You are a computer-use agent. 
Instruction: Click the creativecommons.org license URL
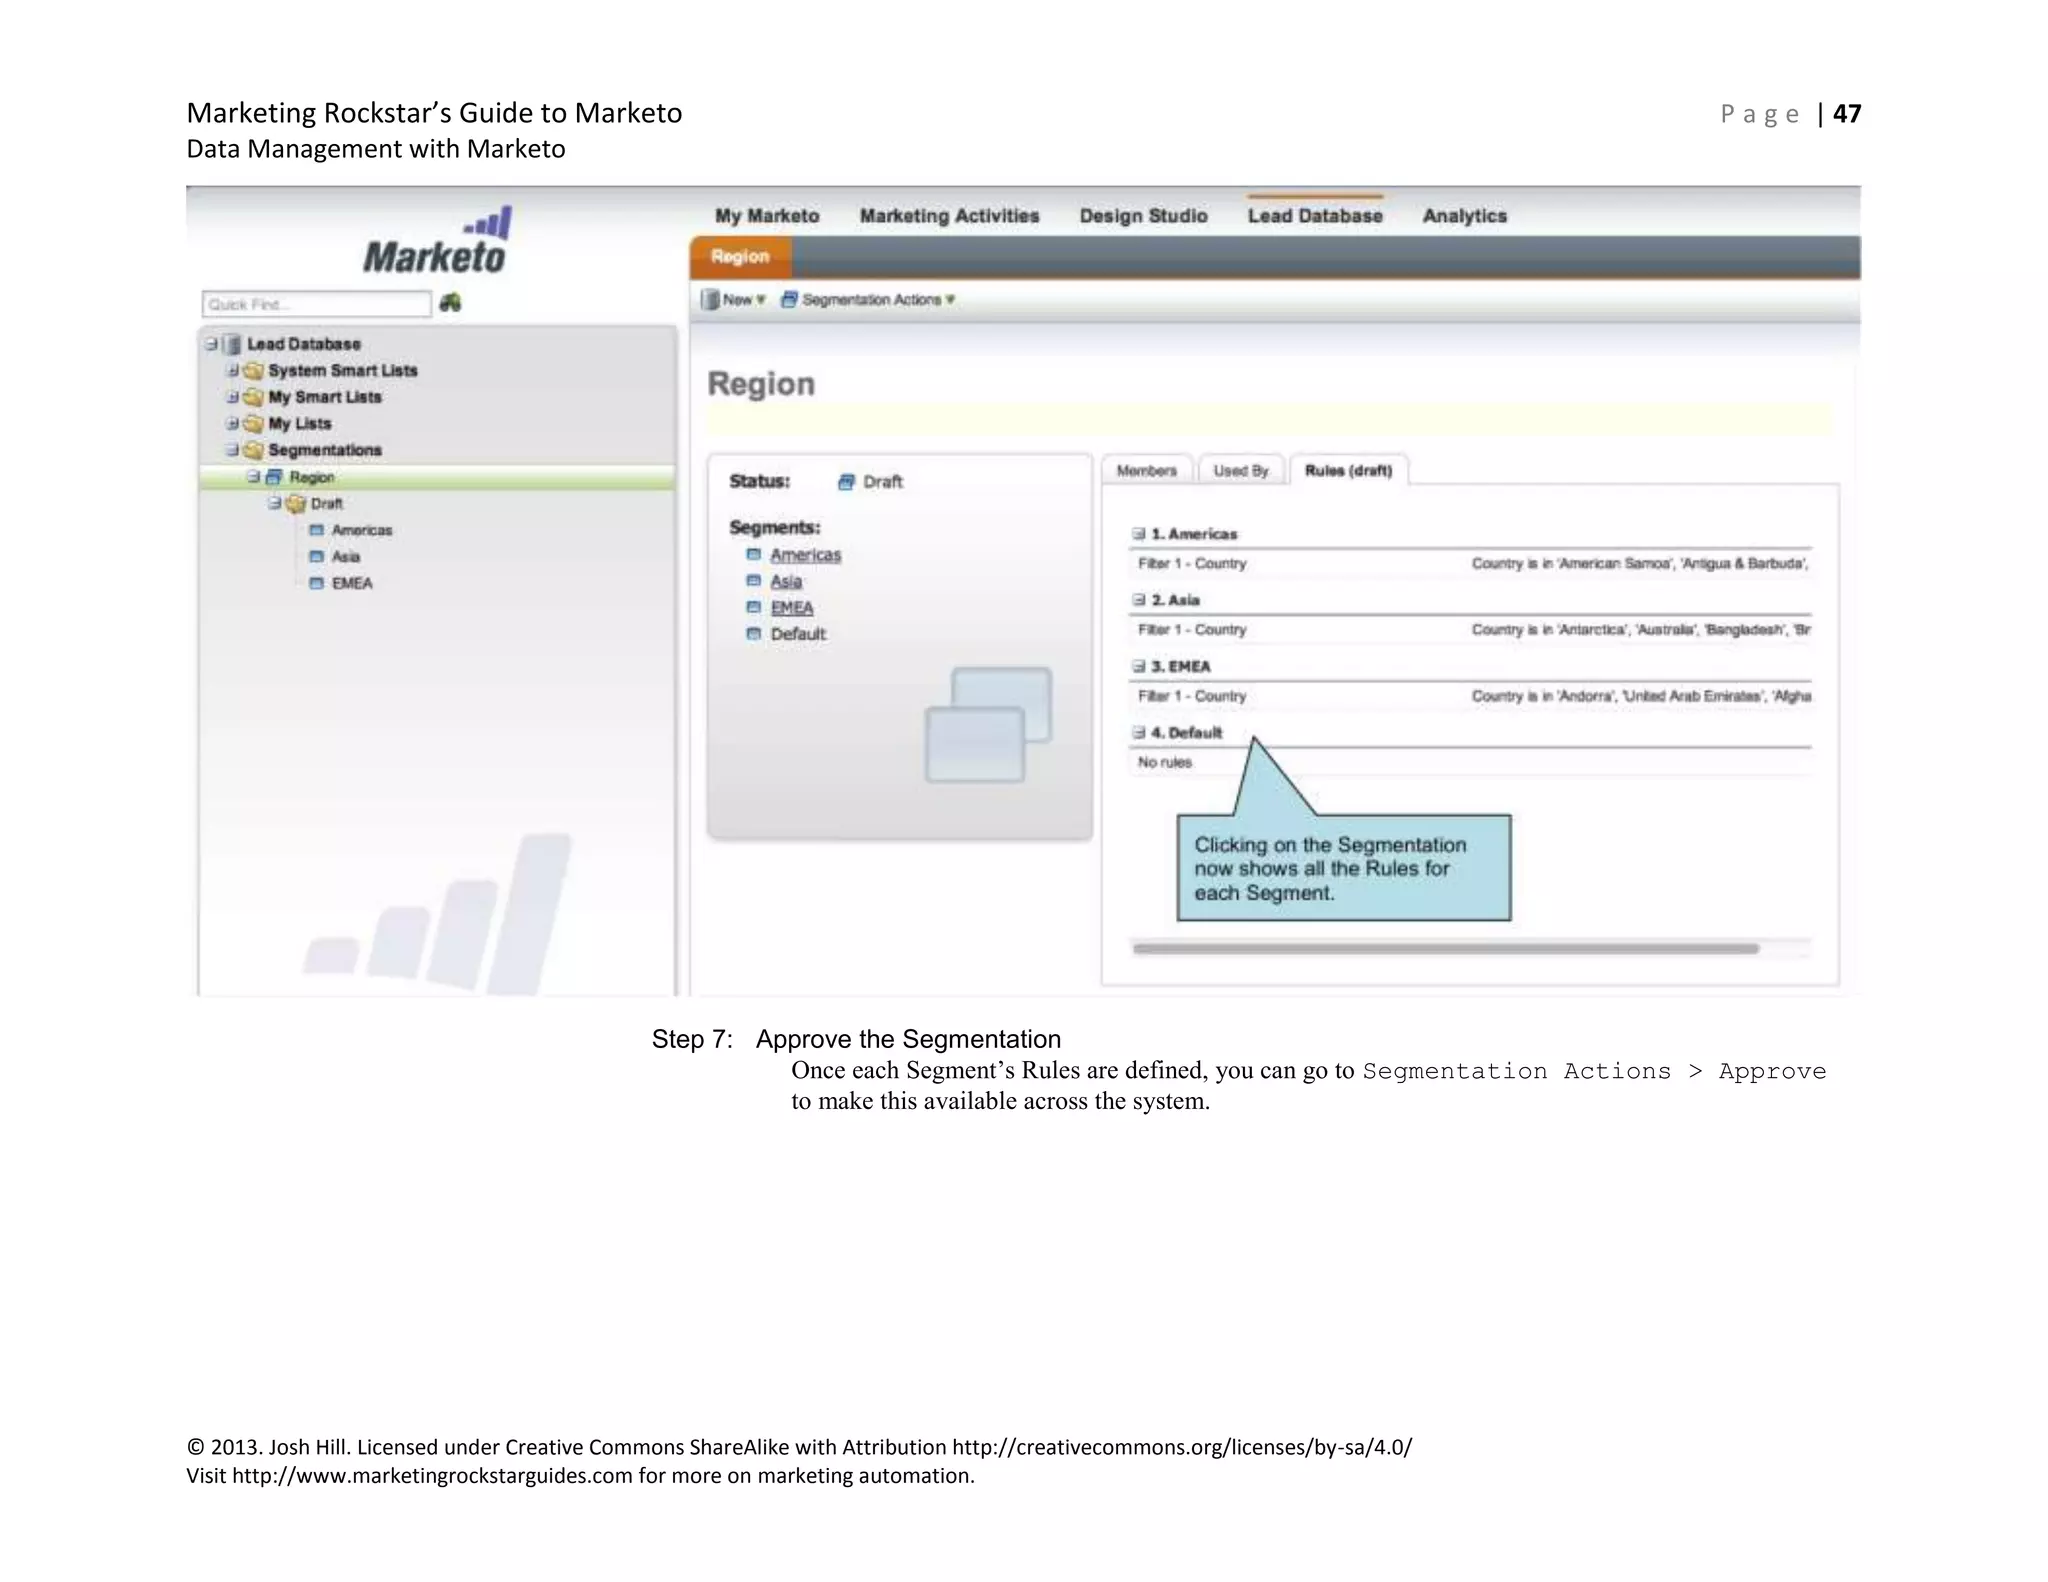[1182, 1447]
